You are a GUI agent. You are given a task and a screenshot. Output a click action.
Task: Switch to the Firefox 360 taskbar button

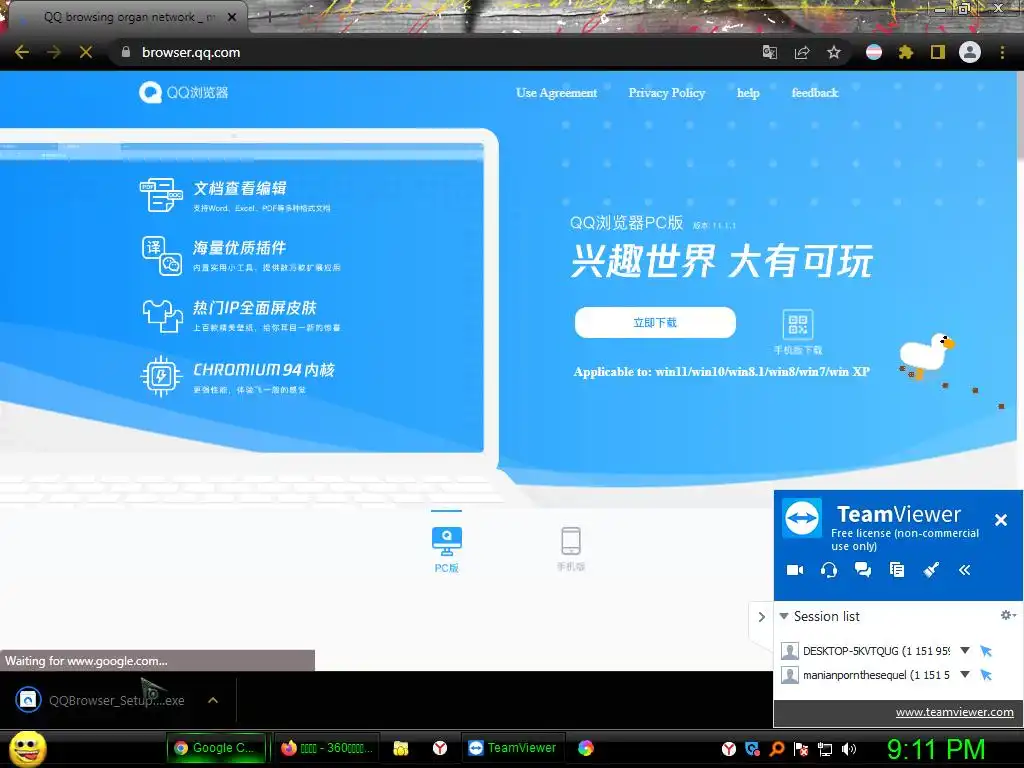click(327, 748)
